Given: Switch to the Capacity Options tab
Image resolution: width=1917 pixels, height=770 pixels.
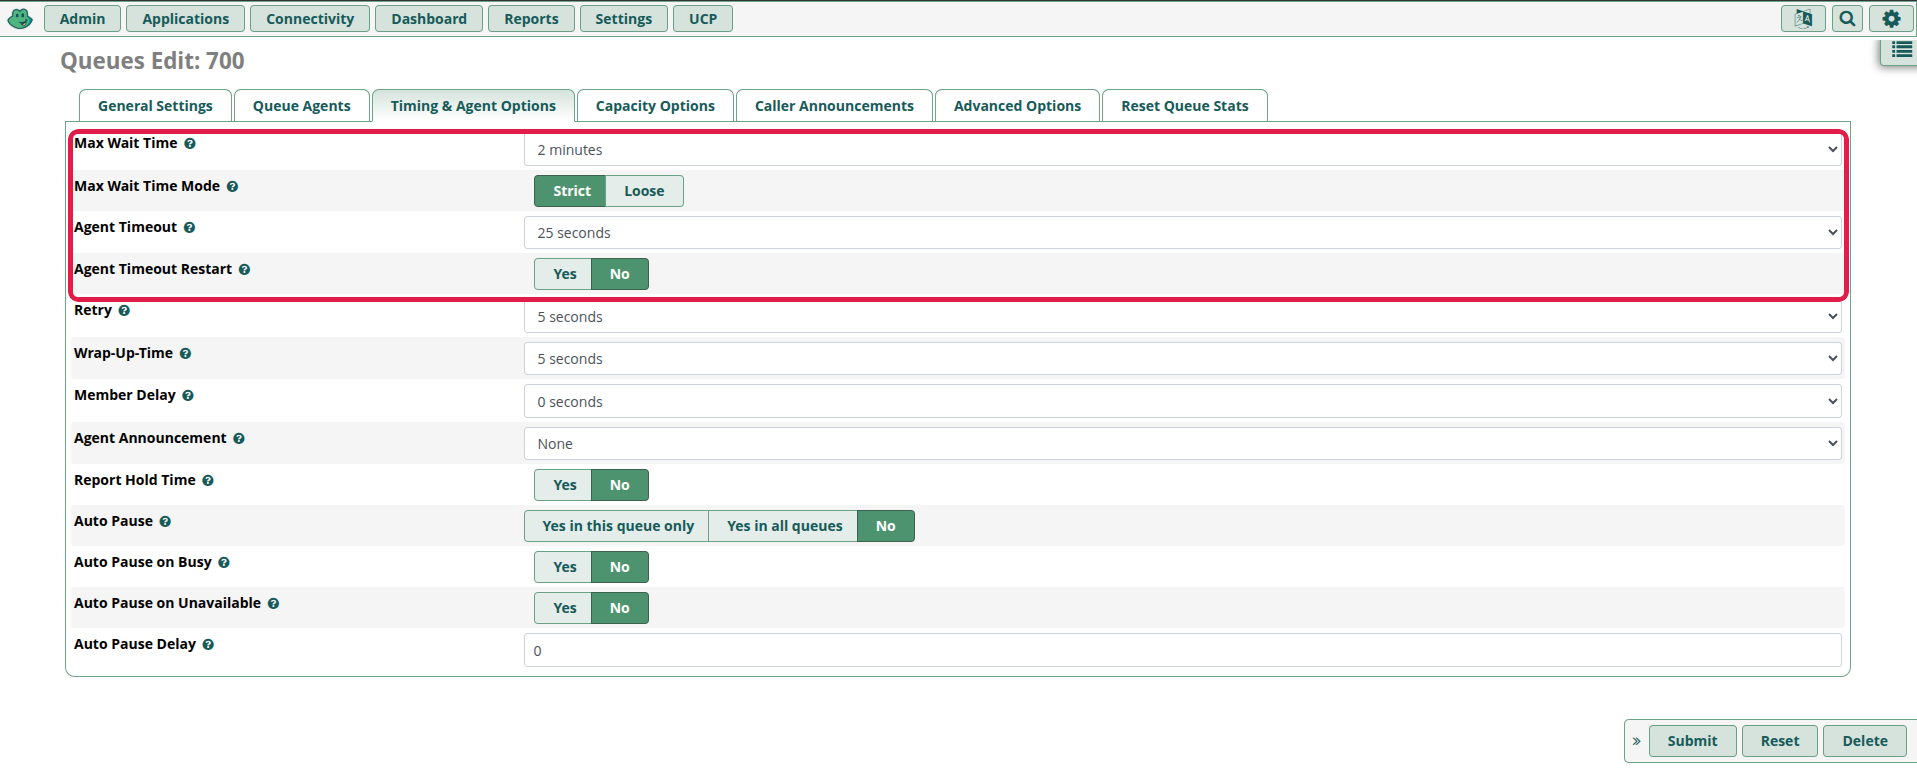Looking at the screenshot, I should 655,106.
